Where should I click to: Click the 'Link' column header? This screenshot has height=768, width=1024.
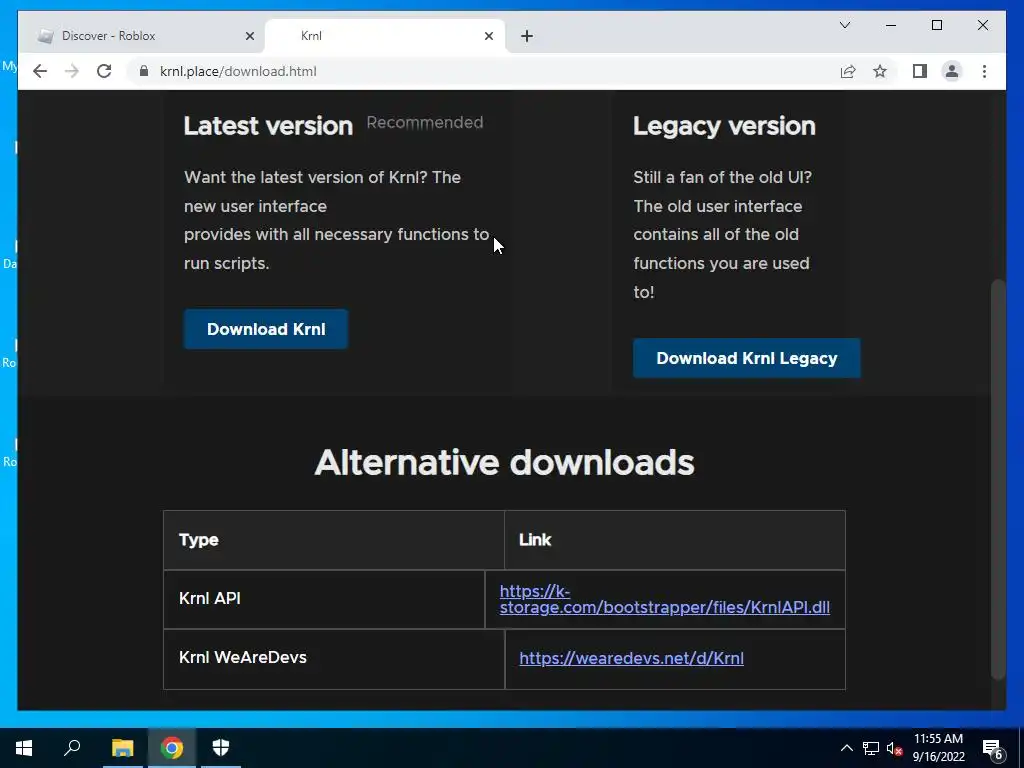pos(675,540)
